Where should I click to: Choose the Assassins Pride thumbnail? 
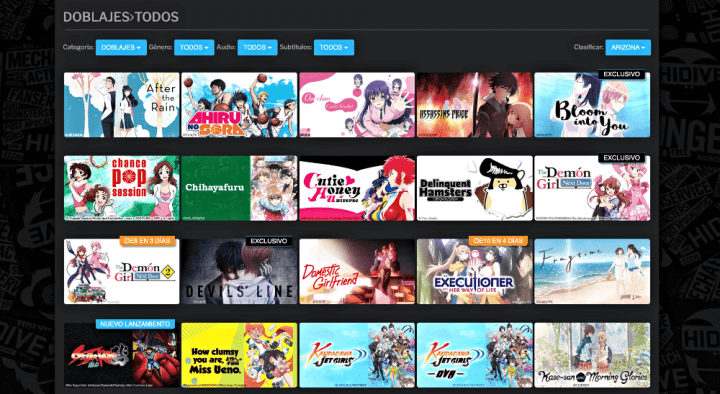(x=475, y=105)
